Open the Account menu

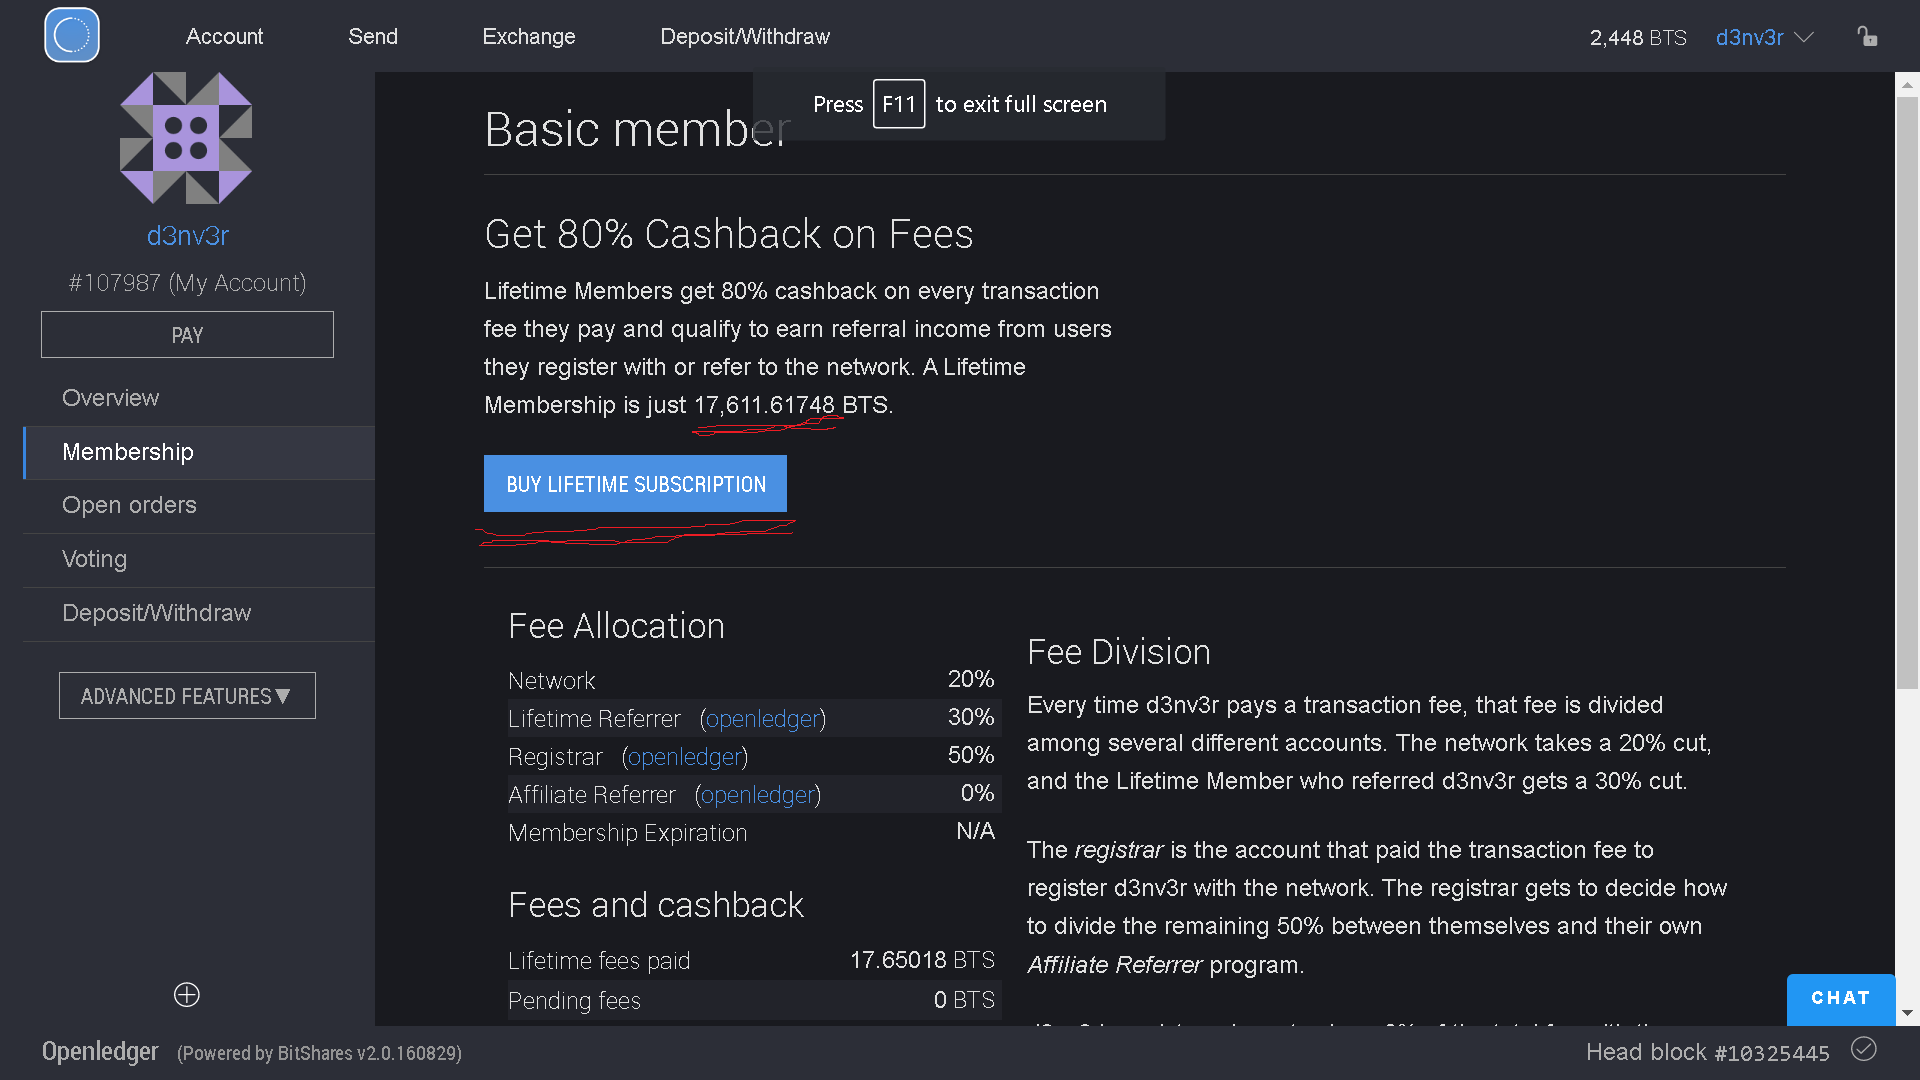point(224,36)
